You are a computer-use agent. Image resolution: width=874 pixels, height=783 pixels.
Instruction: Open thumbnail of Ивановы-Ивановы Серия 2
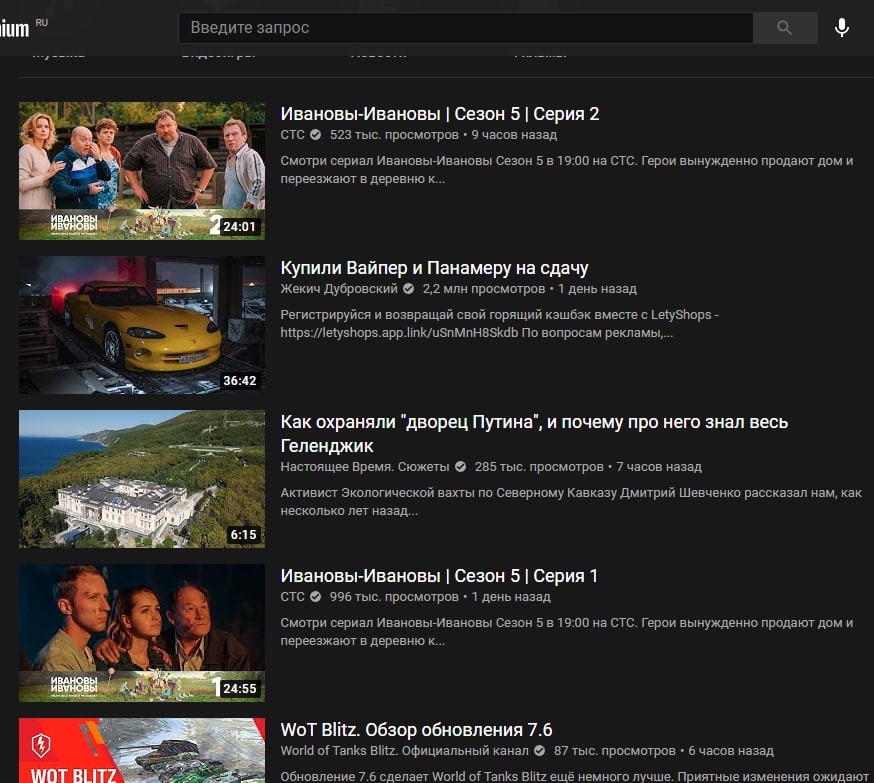(142, 171)
